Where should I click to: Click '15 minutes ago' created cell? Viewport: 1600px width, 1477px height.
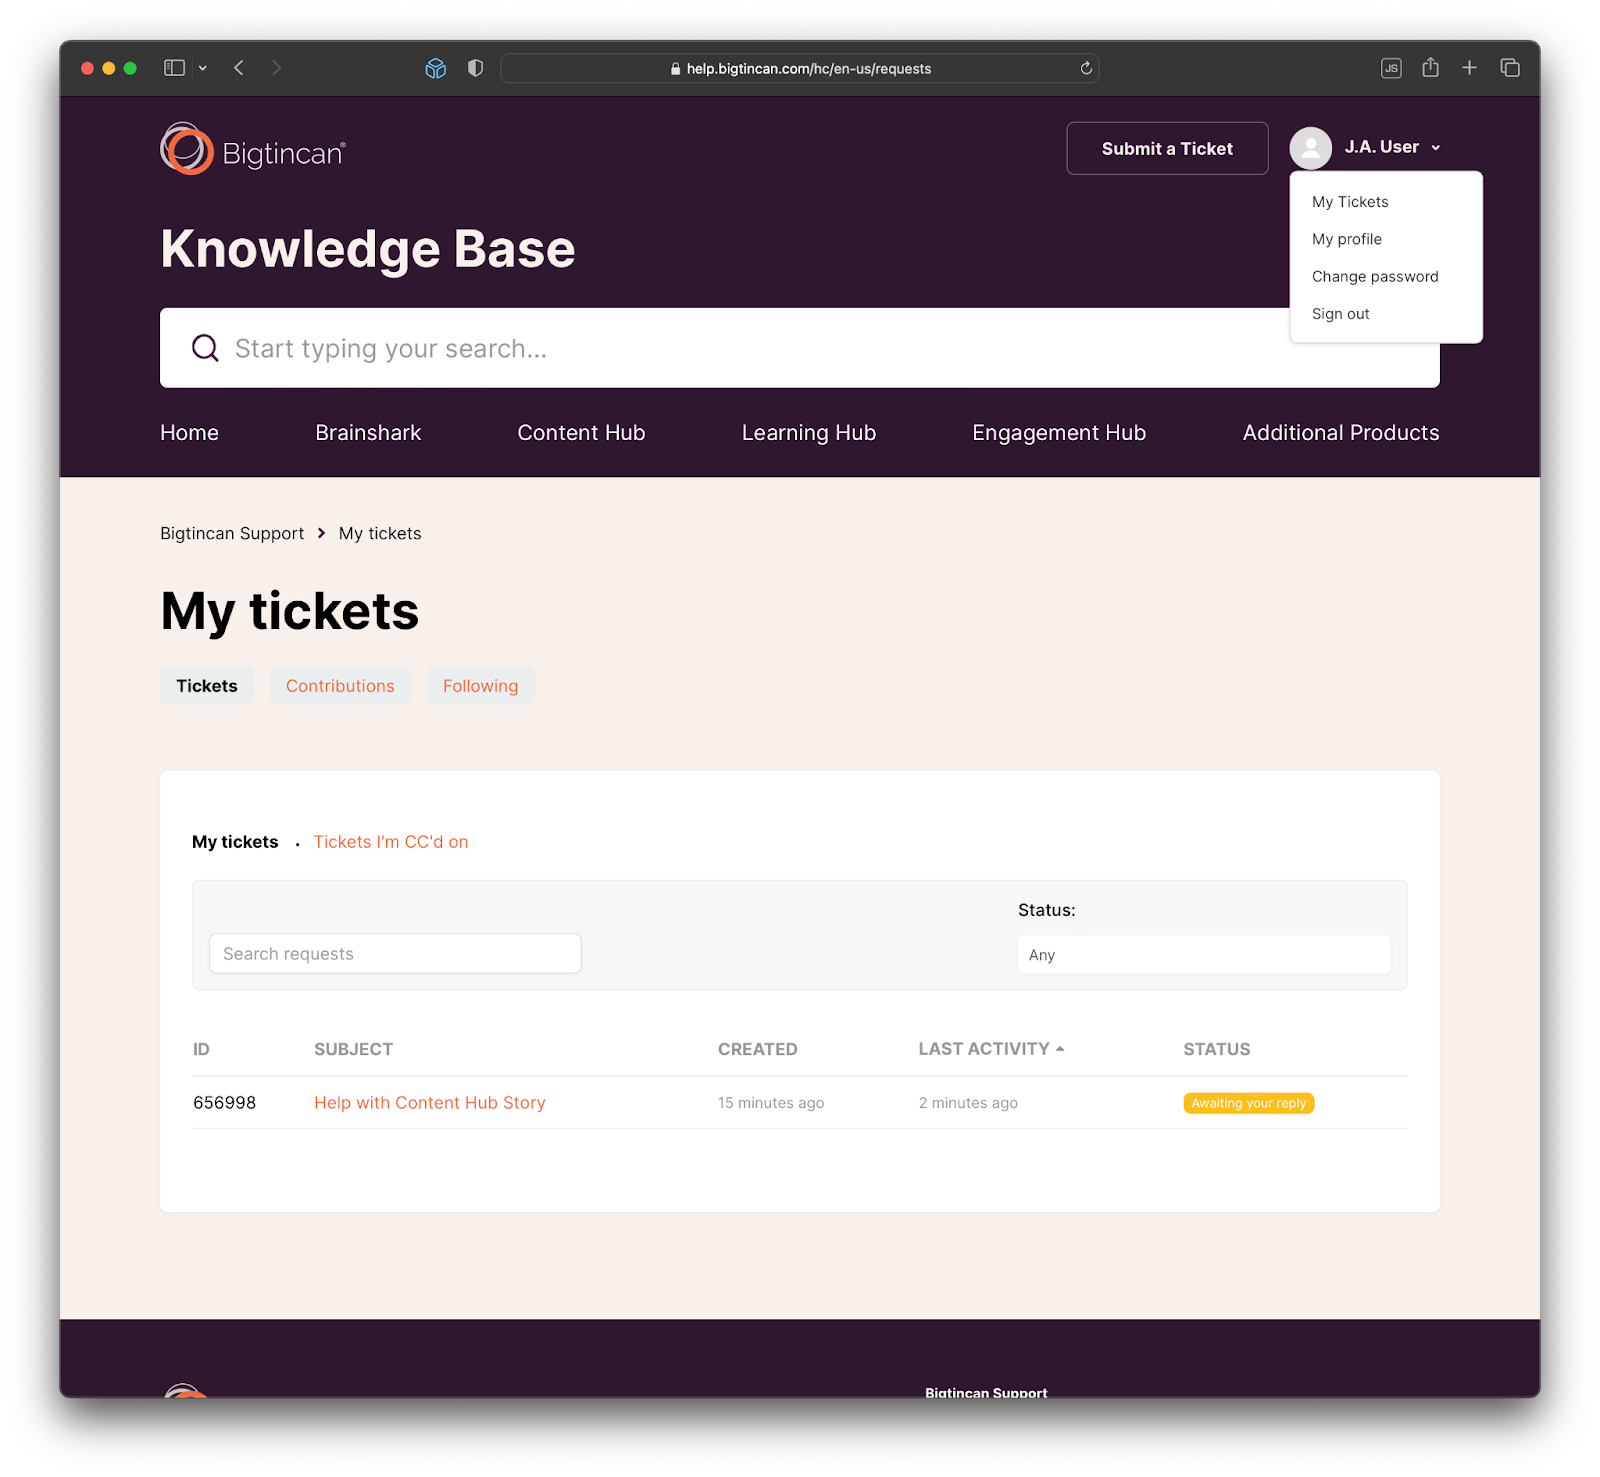tap(771, 1103)
